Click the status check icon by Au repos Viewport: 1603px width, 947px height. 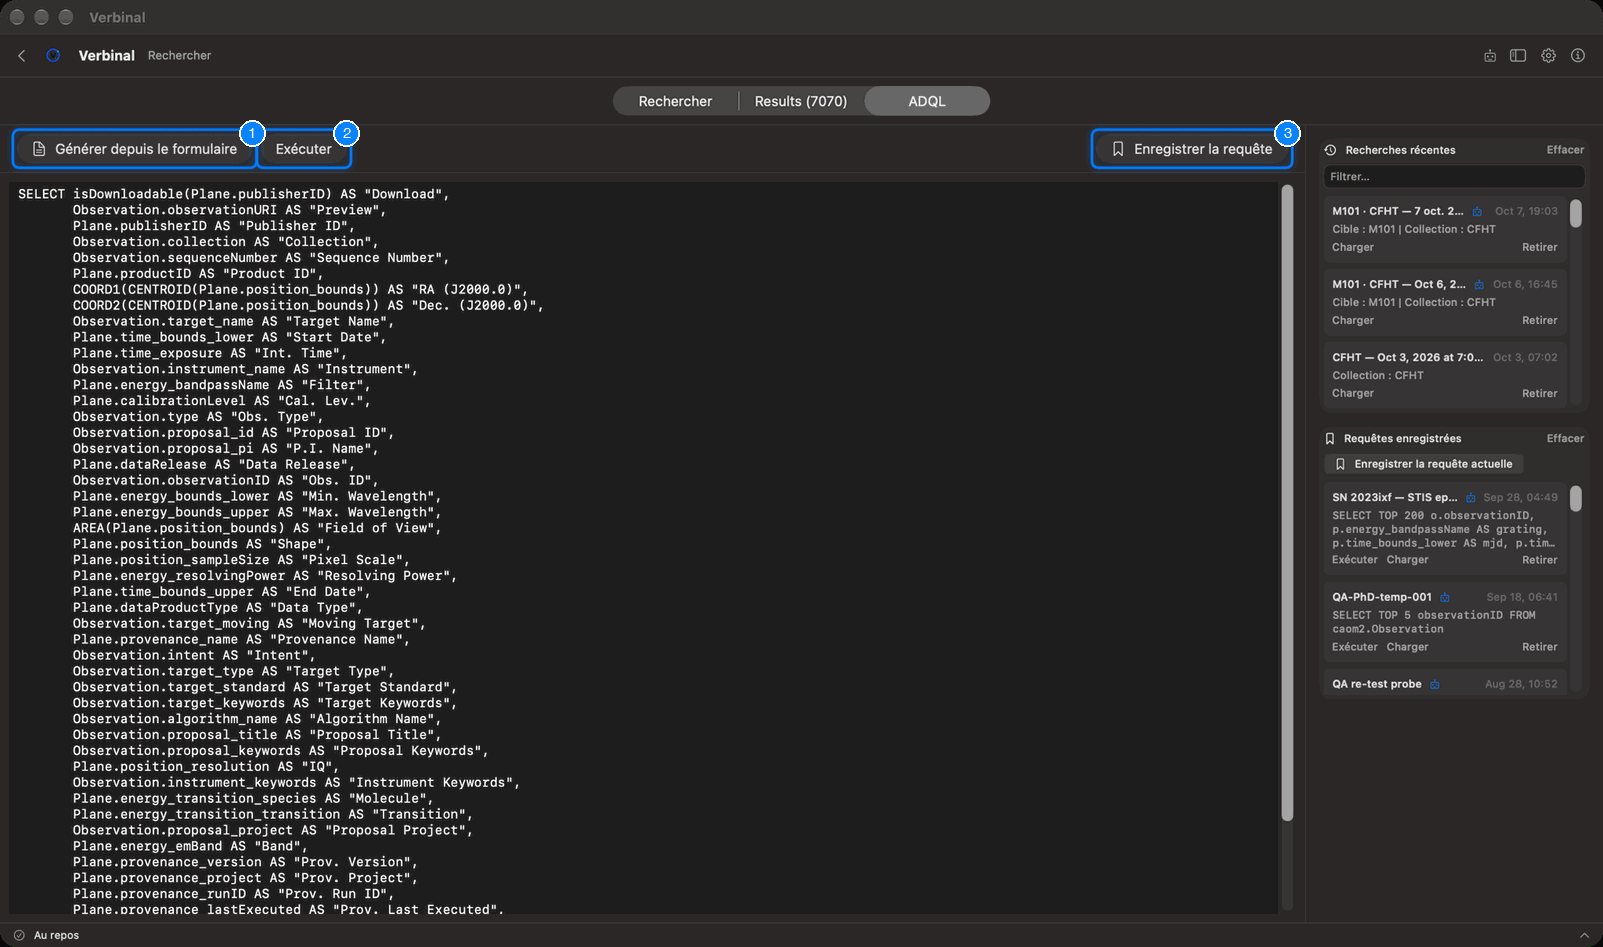19,935
